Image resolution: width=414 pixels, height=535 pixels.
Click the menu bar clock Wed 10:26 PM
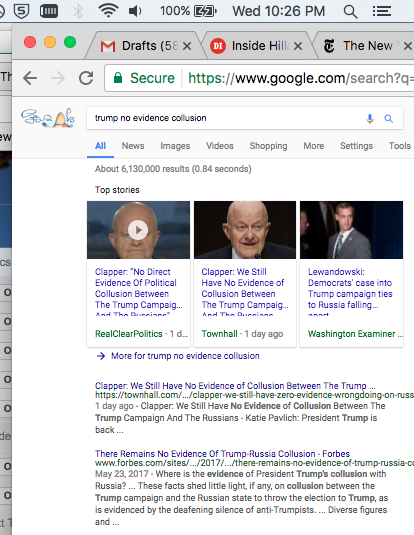click(x=279, y=11)
